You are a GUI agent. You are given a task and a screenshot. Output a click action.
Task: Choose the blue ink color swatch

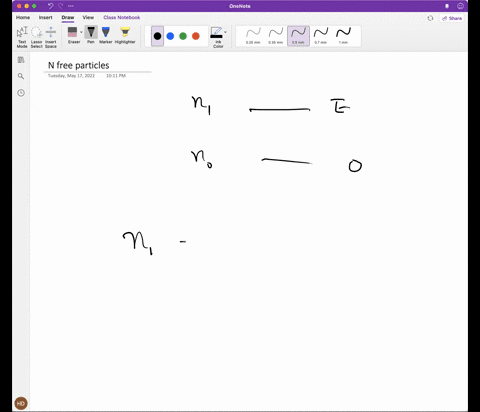click(x=170, y=36)
